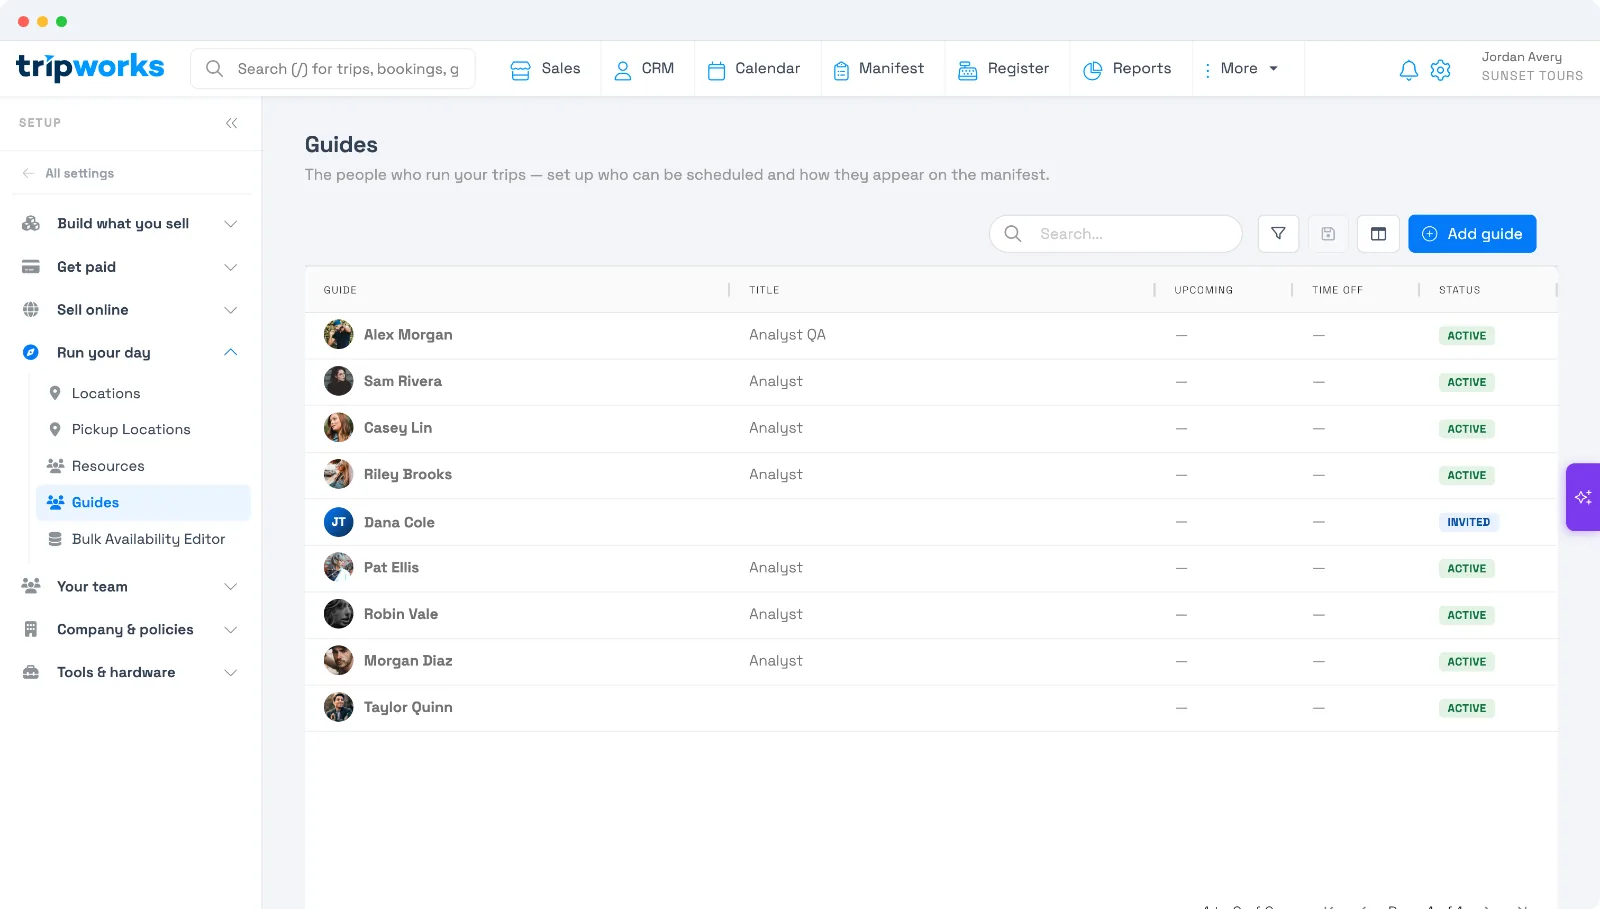
Task: Go to the Calendar tab
Action: (754, 69)
